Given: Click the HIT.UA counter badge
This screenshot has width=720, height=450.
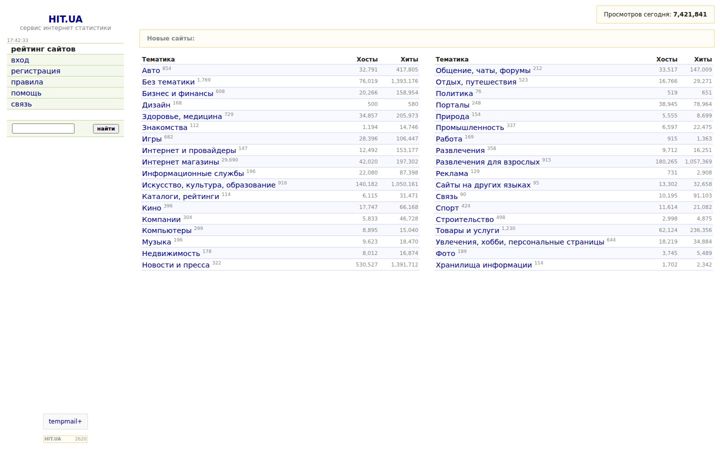Looking at the screenshot, I should tap(65, 439).
